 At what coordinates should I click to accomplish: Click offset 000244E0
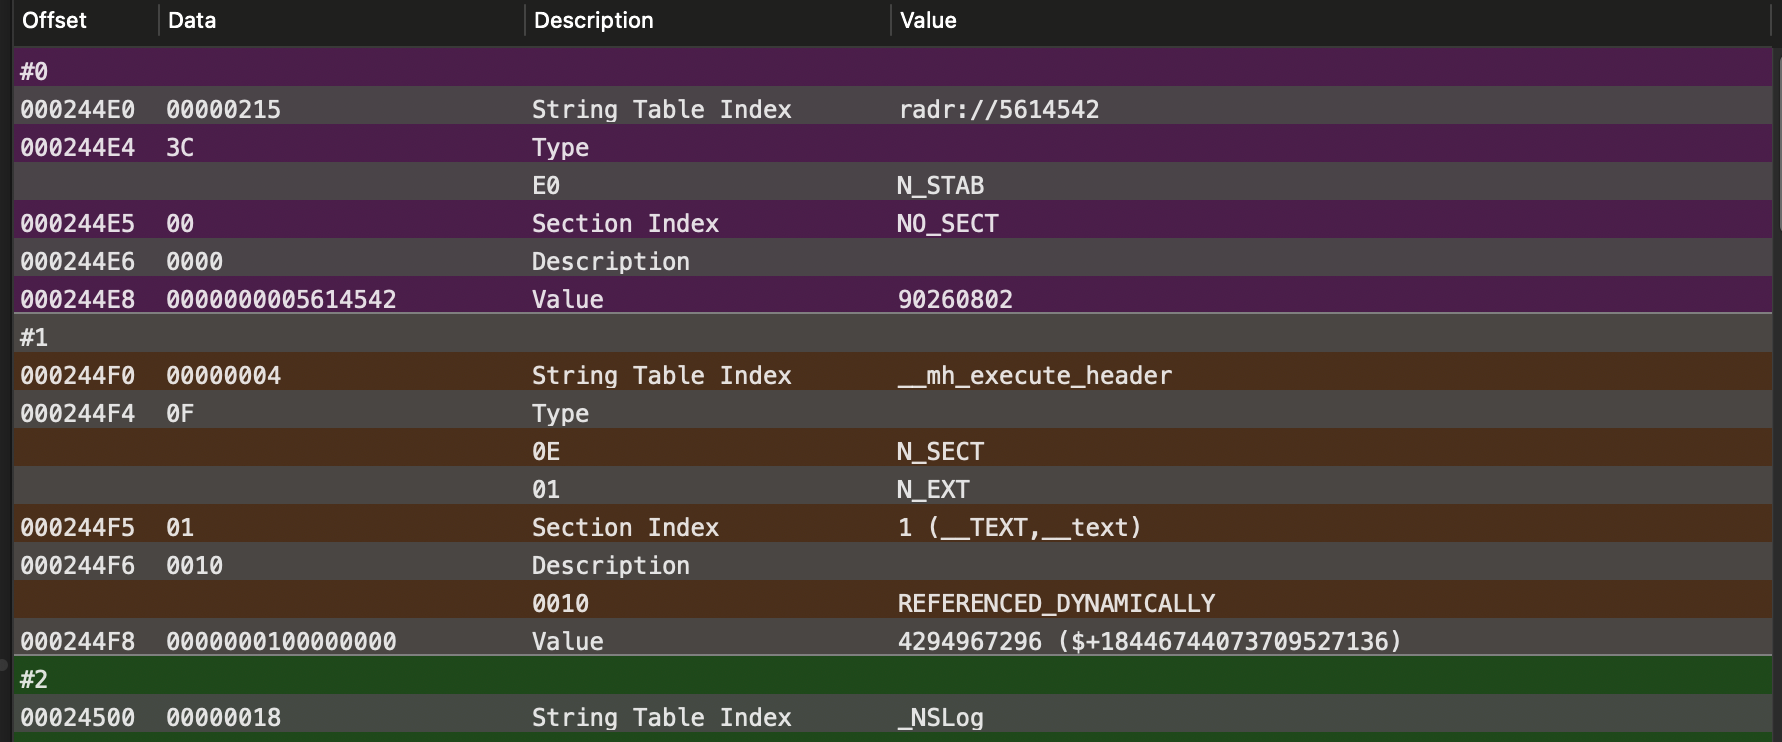tap(78, 110)
